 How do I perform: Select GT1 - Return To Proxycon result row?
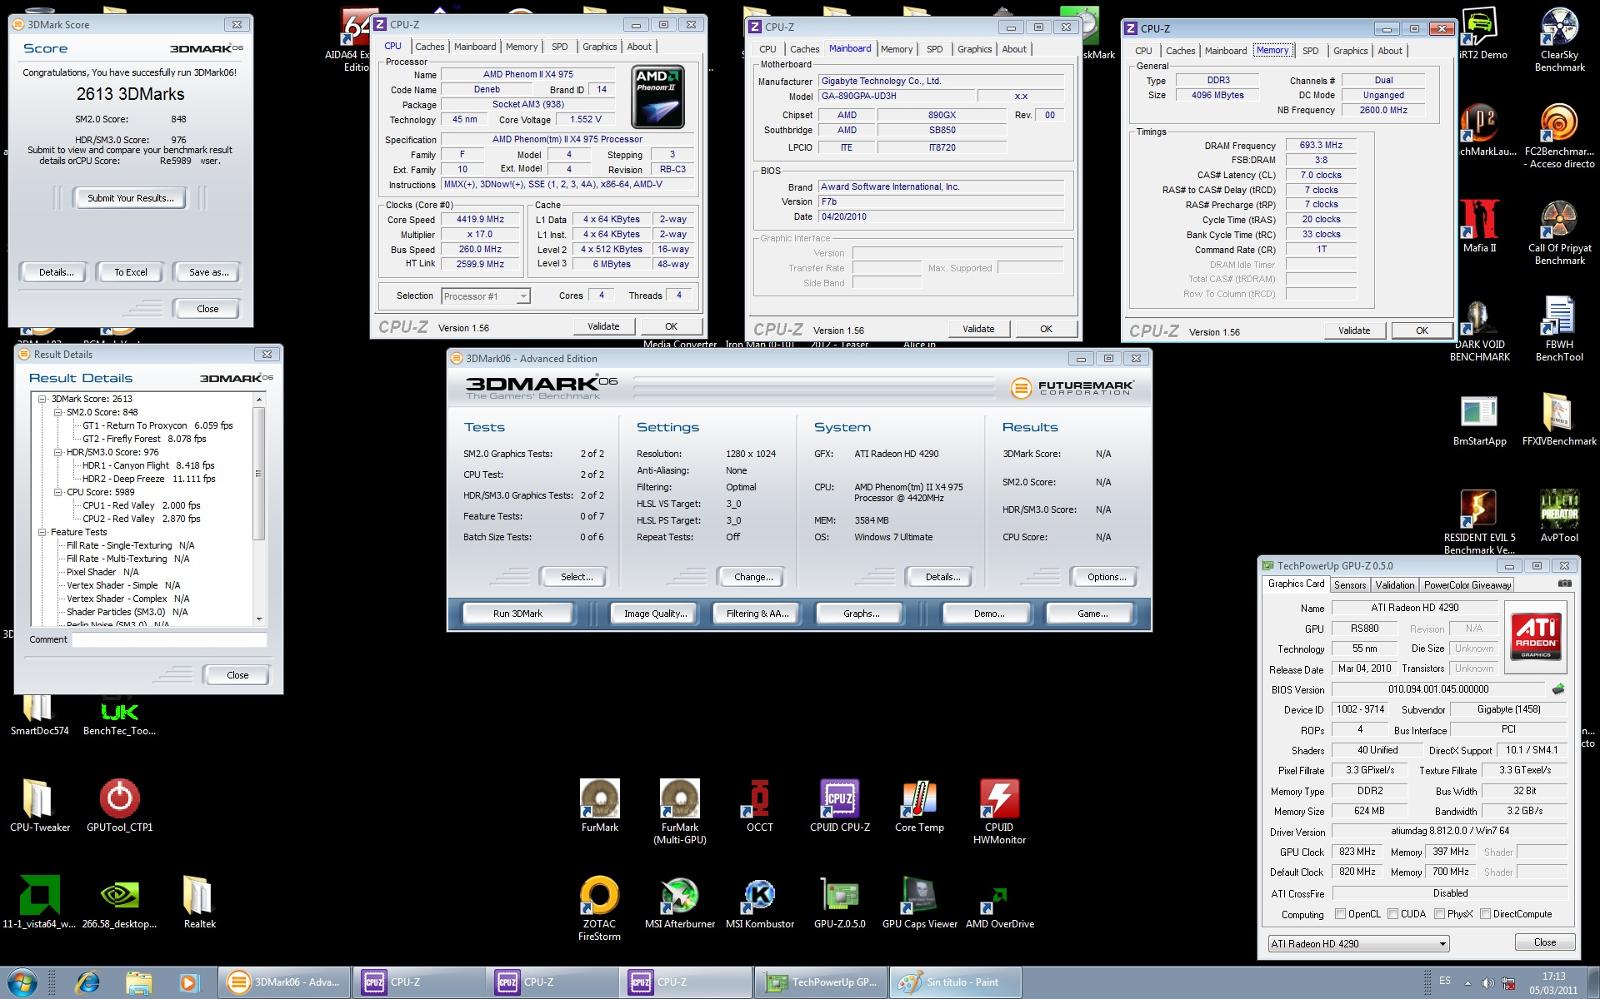(x=157, y=425)
